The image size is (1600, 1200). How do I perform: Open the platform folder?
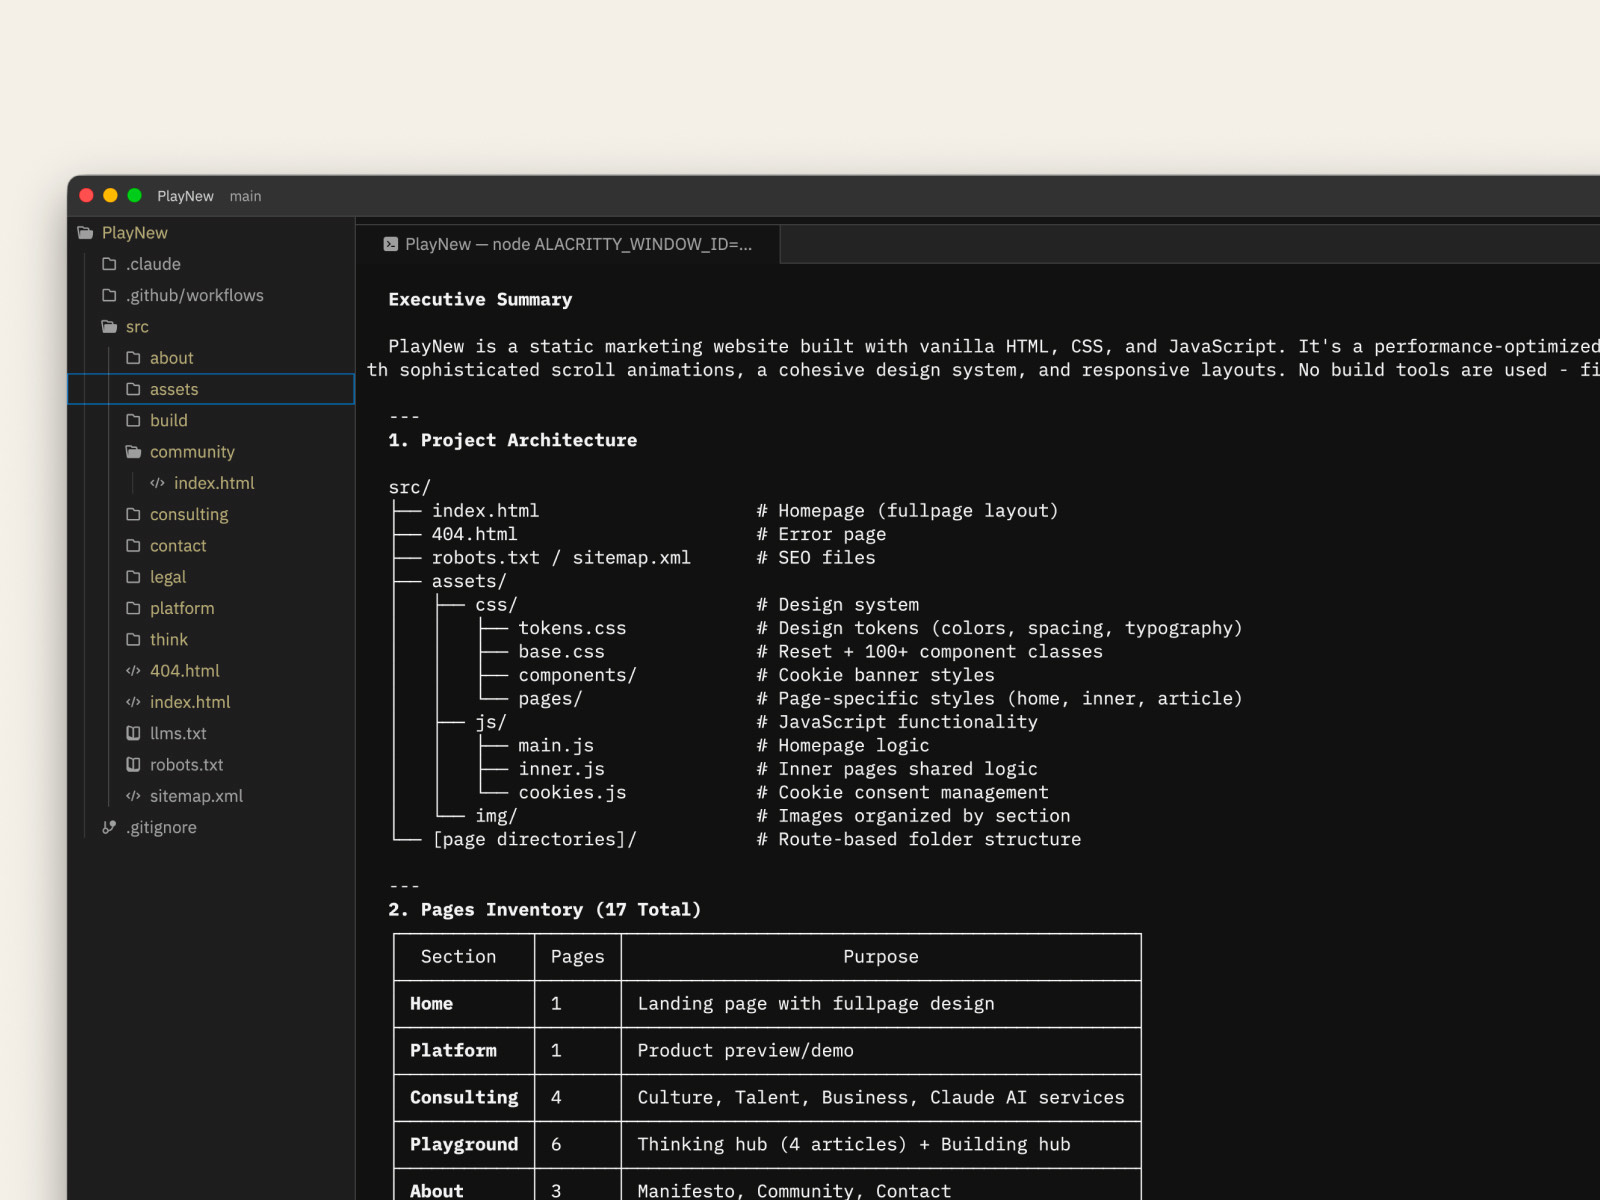point(181,608)
